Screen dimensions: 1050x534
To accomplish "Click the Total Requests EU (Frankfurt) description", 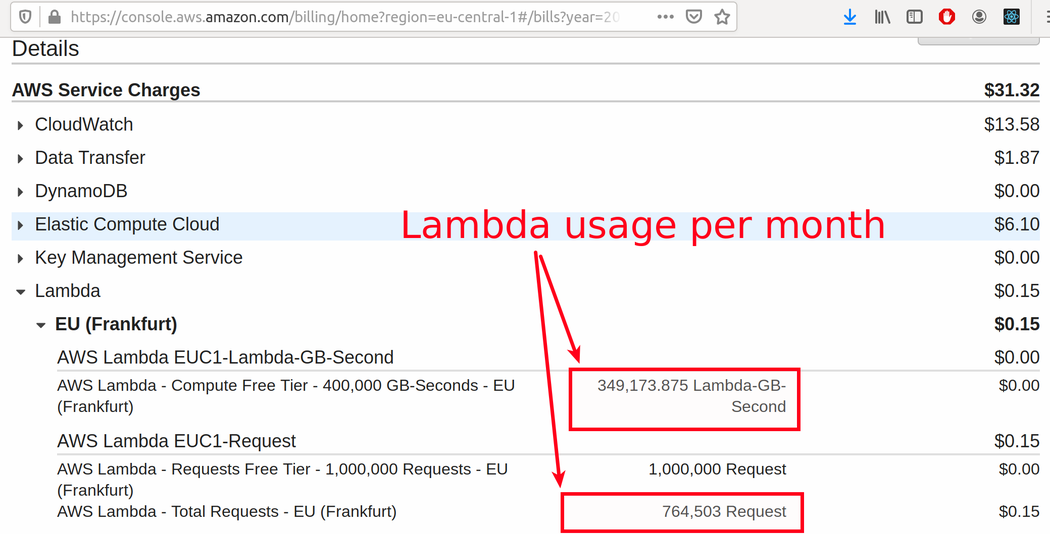I will click(226, 511).
